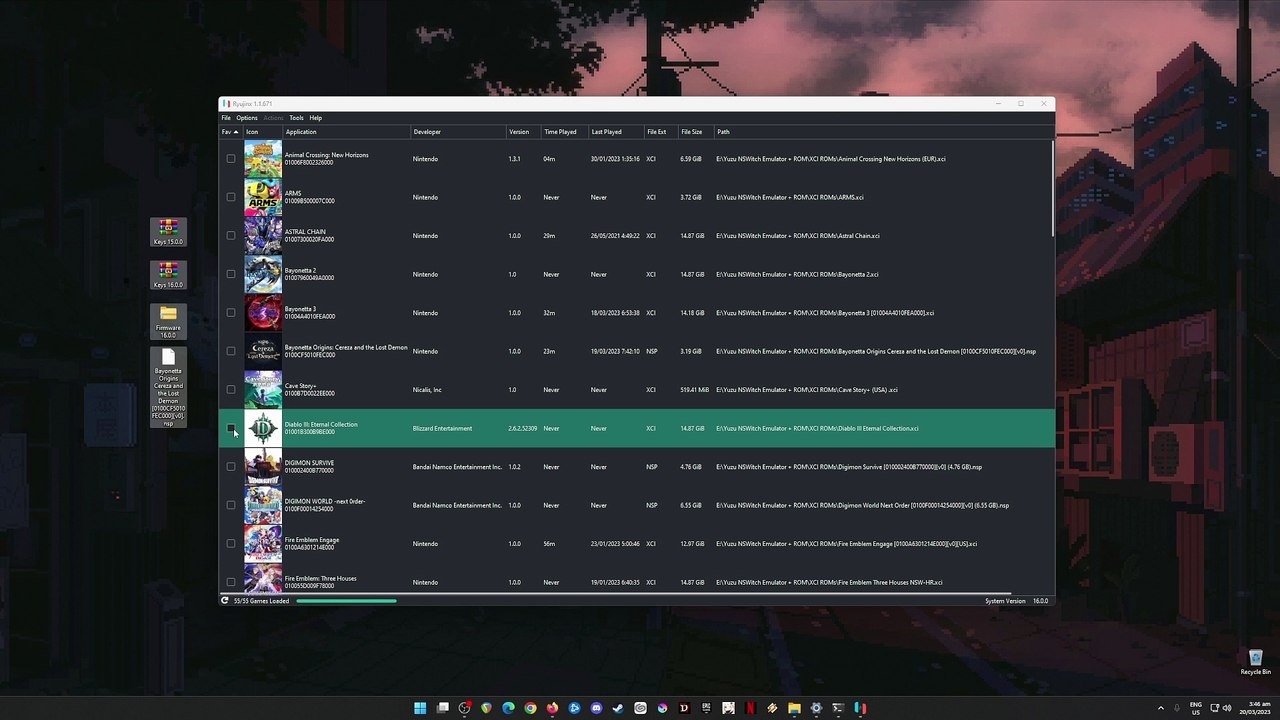The width and height of the screenshot is (1280, 720).
Task: Select the Bayonetta Origins nsp desktop file
Action: tap(168, 388)
